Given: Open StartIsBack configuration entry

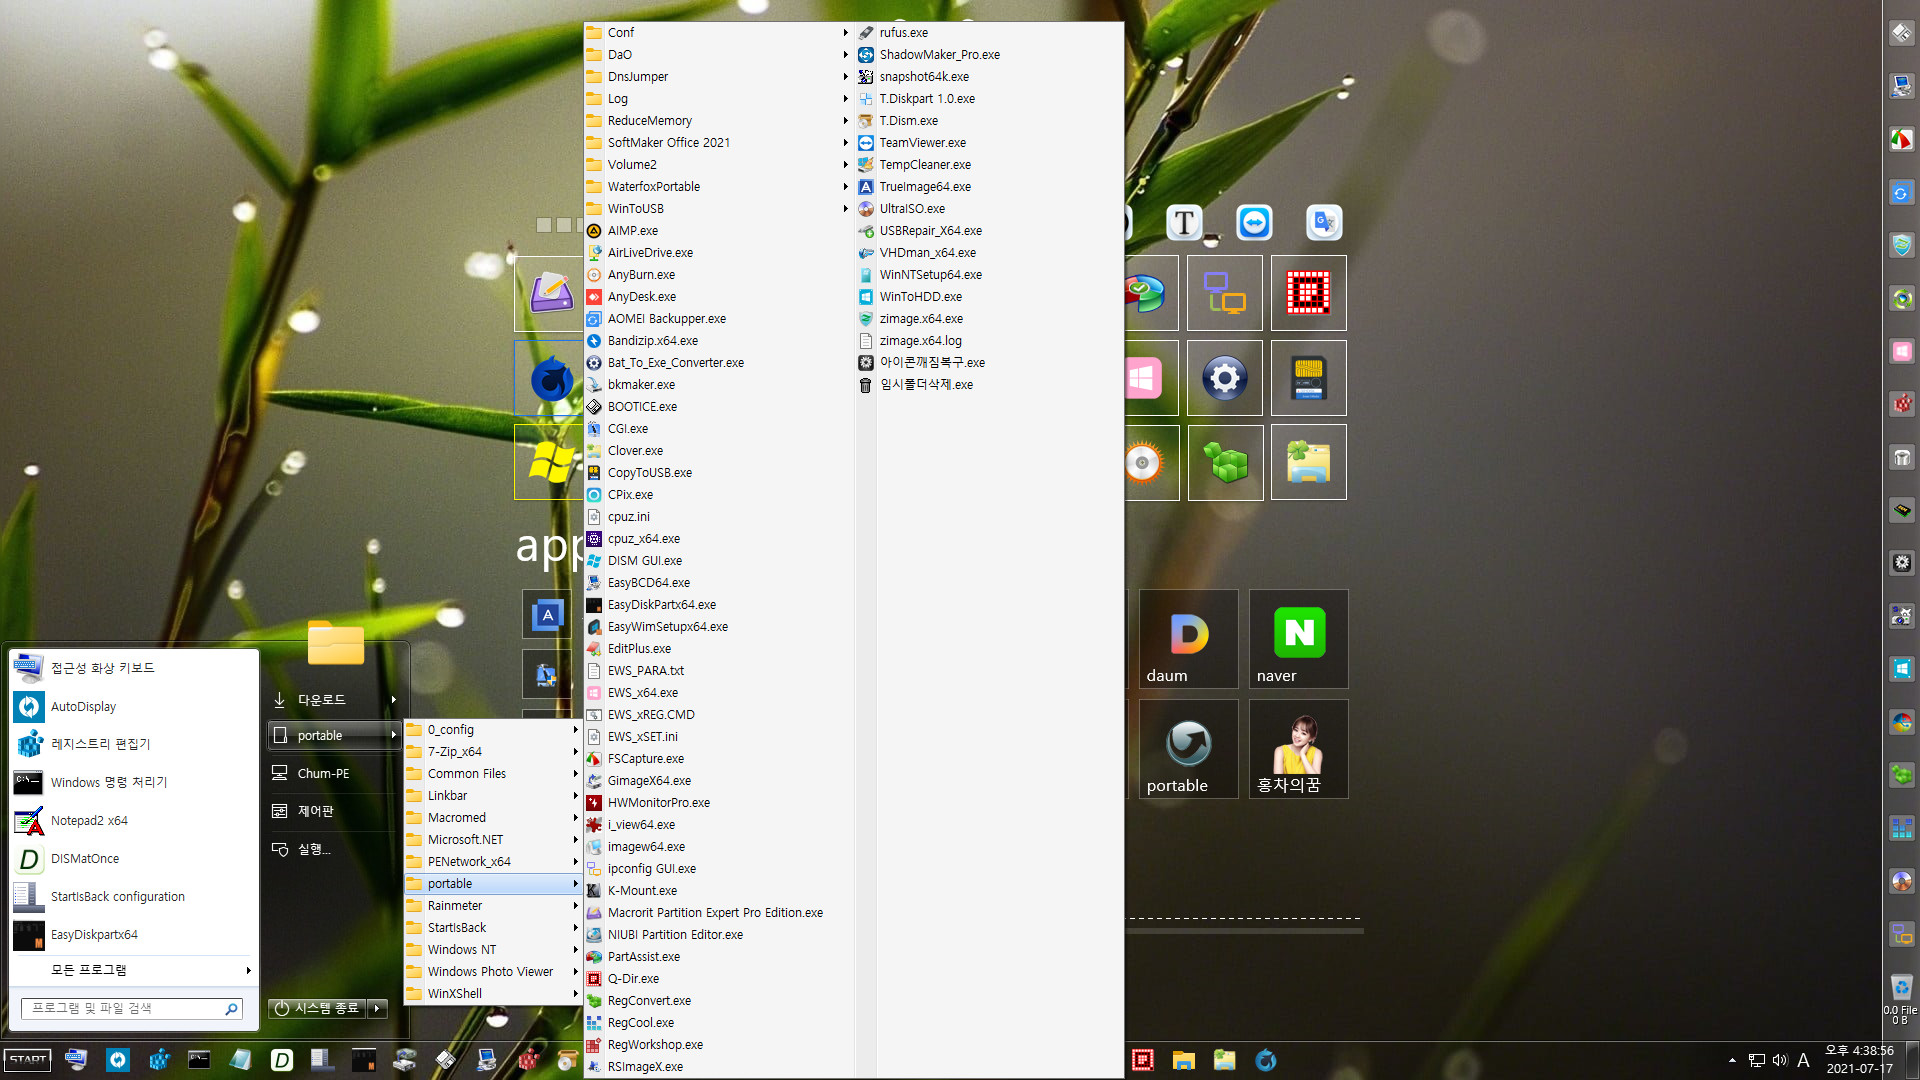Looking at the screenshot, I should 134,897.
